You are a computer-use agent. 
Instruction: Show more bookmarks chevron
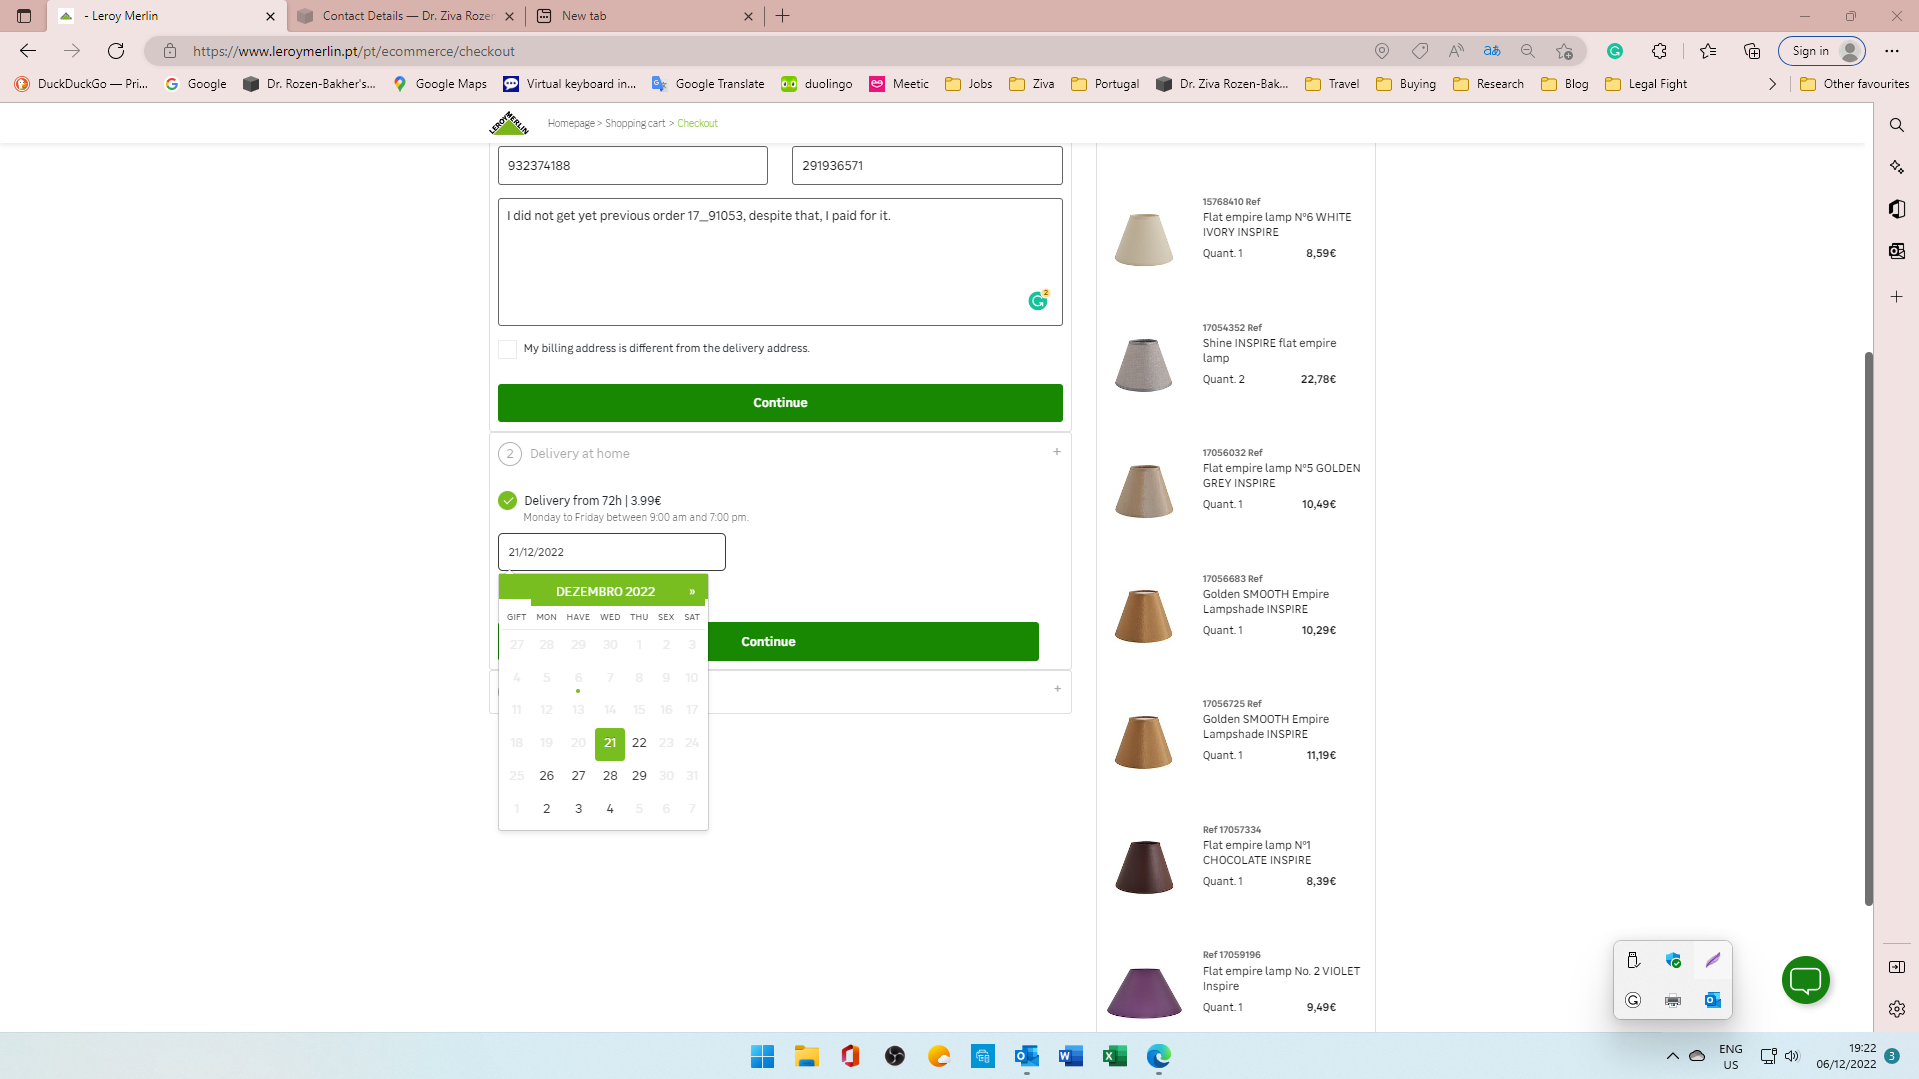click(1772, 84)
